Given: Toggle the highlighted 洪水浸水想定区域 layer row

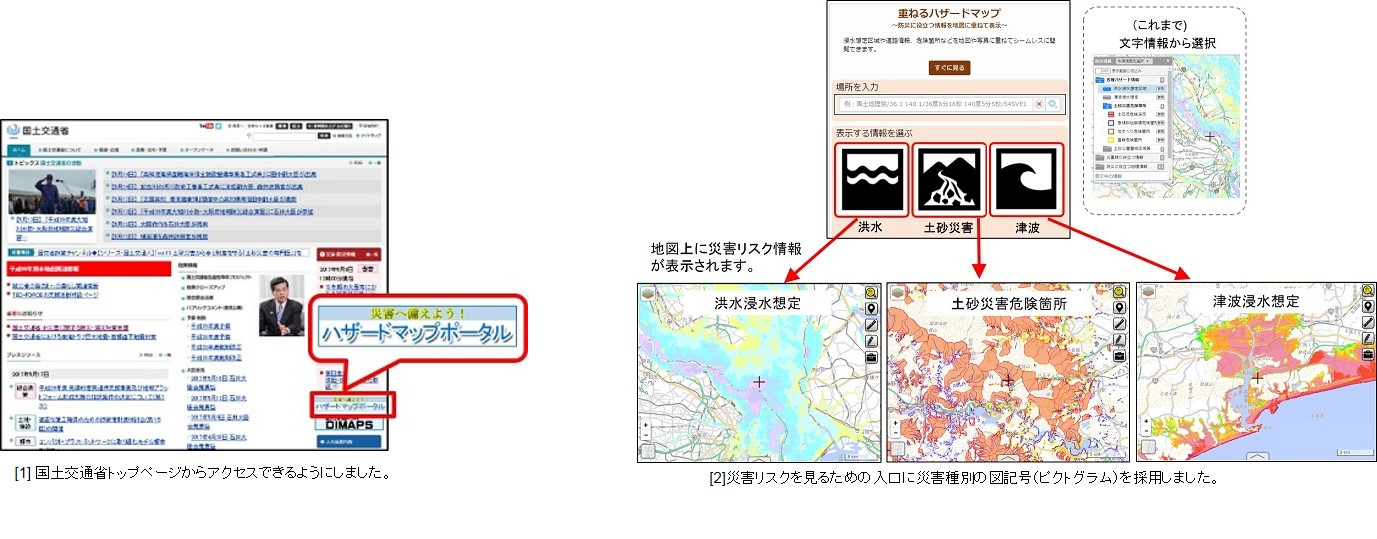Looking at the screenshot, I should pyautogui.click(x=1132, y=88).
